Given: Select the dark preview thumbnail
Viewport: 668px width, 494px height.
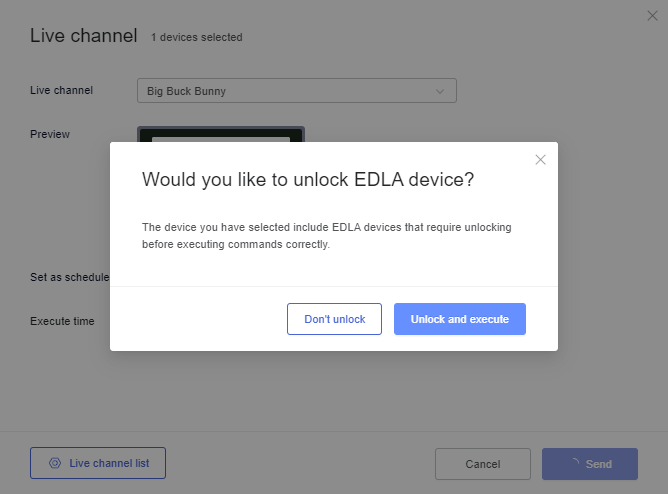Looking at the screenshot, I should pos(221,134).
